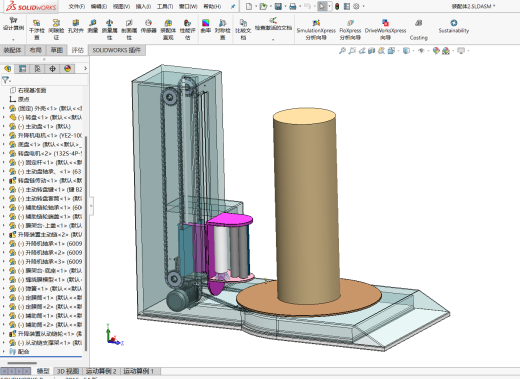This screenshot has height=379, width=520.
Task: Expand the 配合 (Mates) folder
Action: [4, 351]
